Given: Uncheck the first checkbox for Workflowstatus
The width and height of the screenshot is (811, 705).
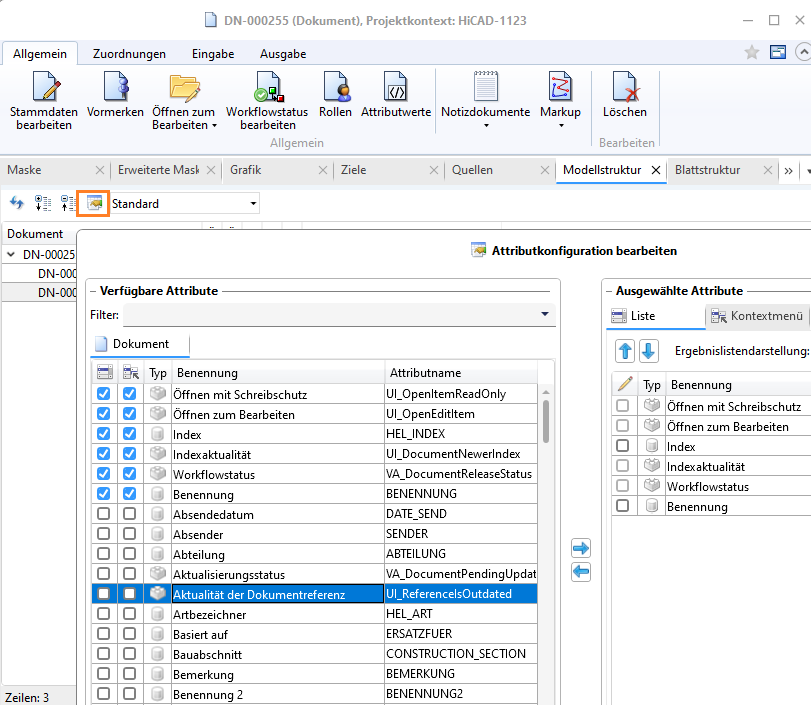Looking at the screenshot, I should tap(103, 474).
